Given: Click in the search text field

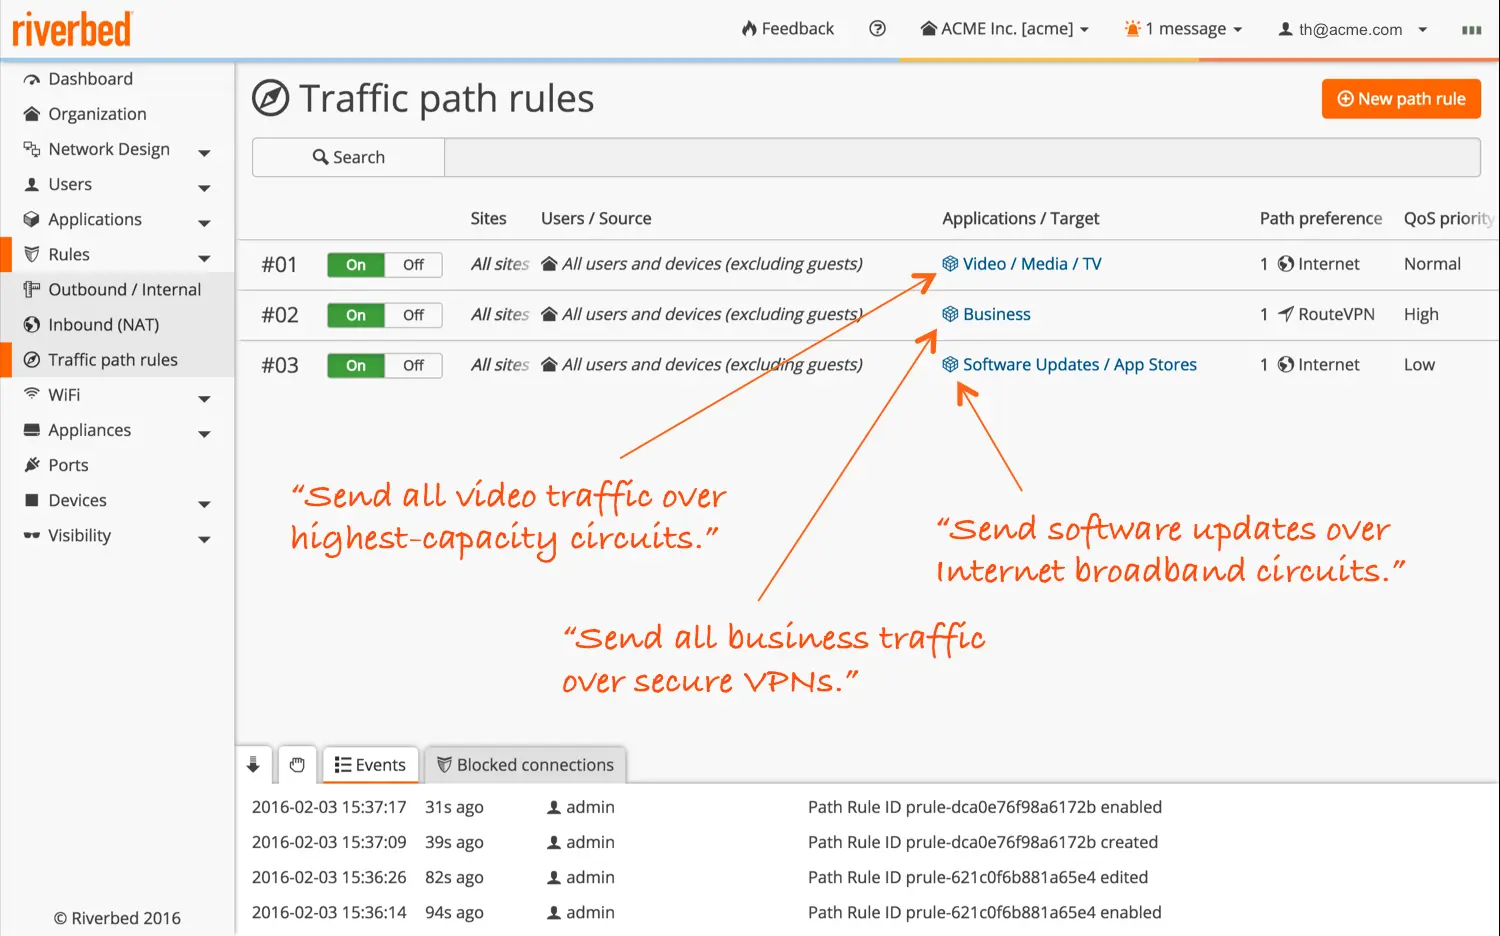Looking at the screenshot, I should (960, 157).
